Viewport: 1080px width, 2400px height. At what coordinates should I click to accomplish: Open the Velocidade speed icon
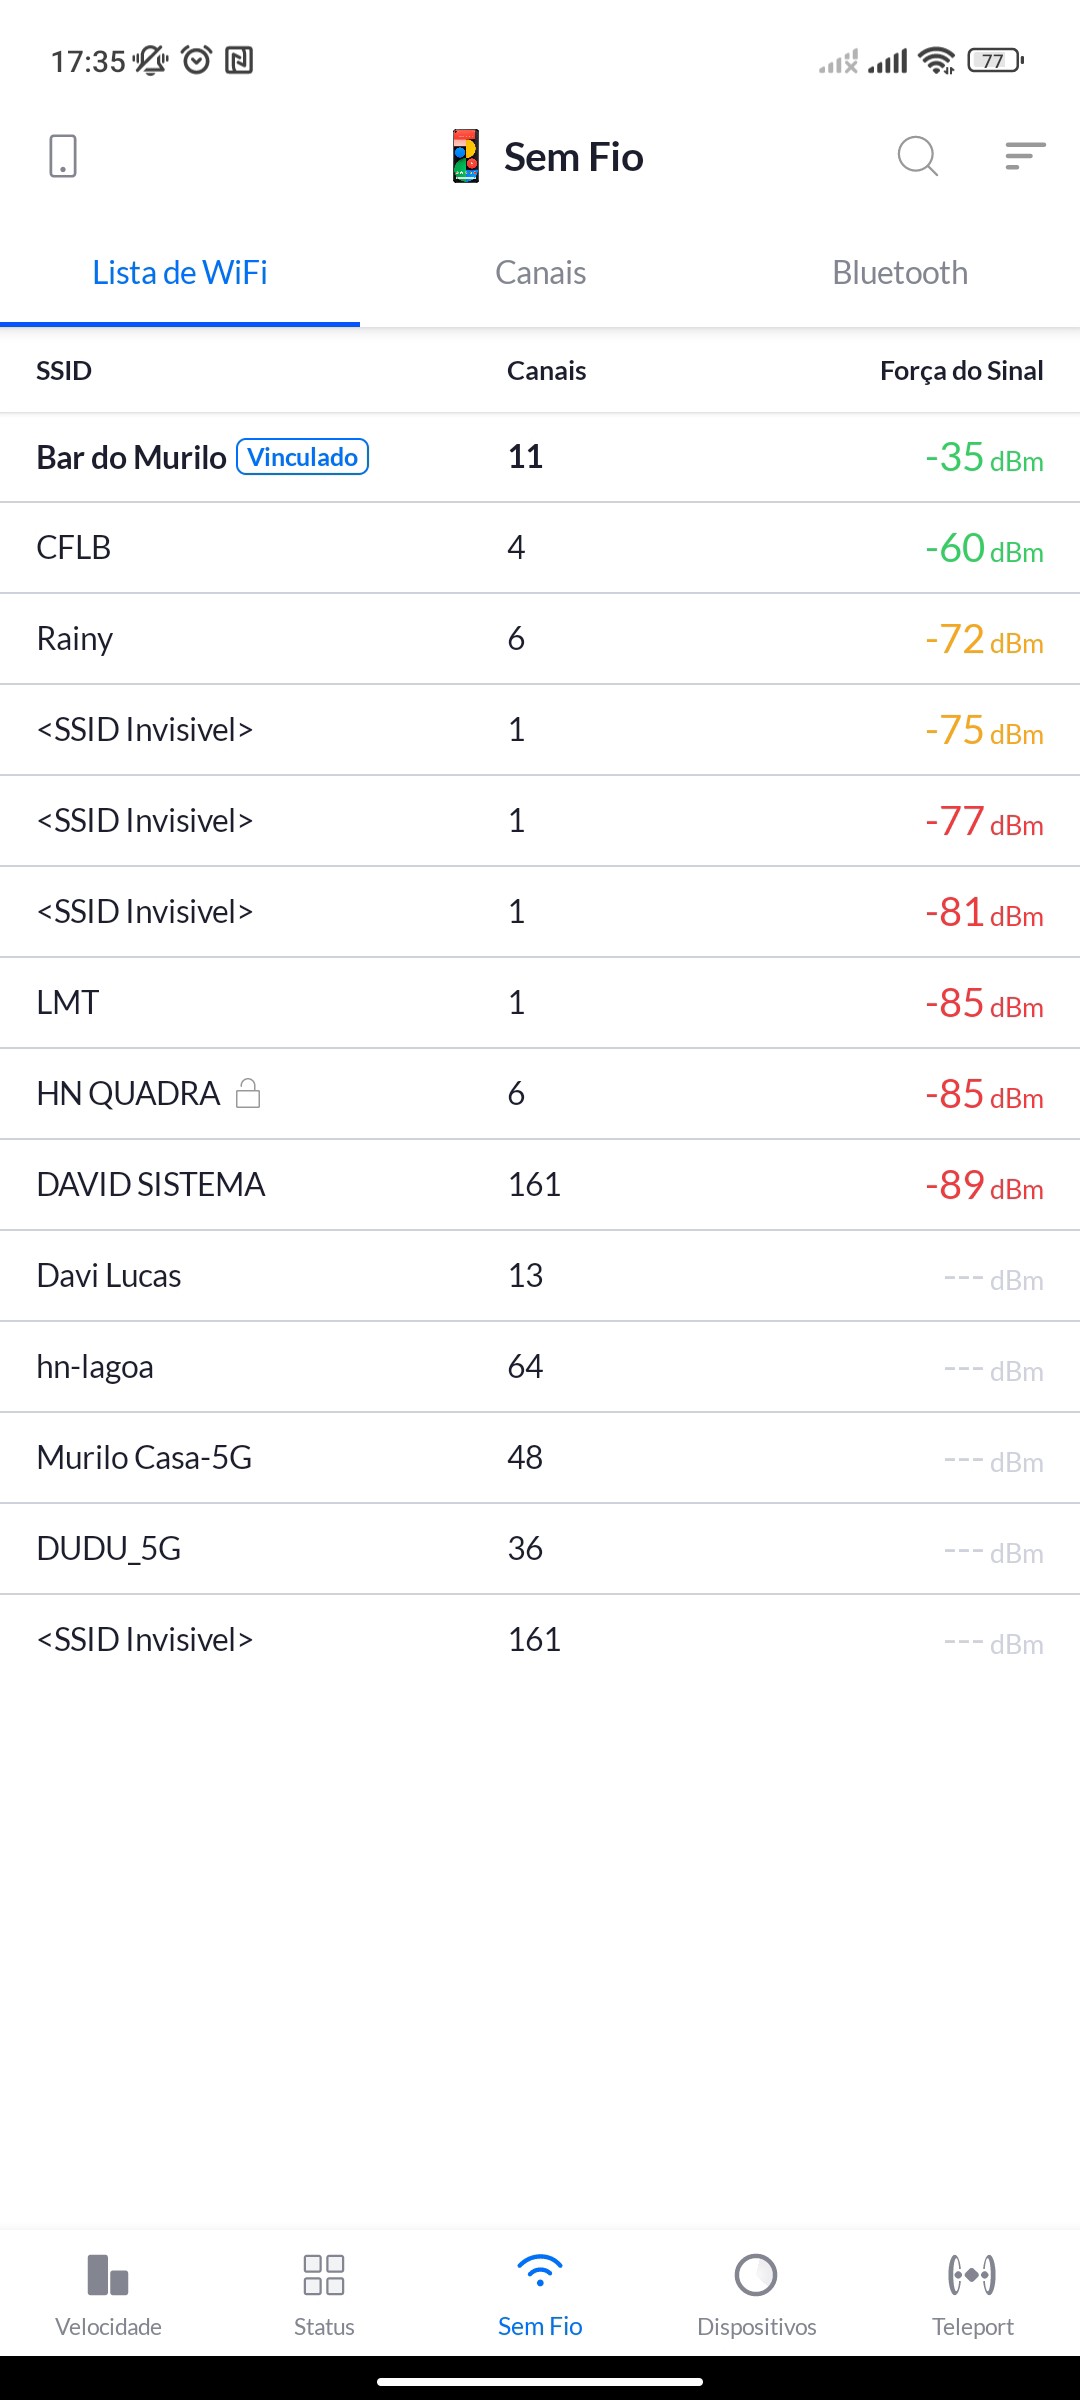pos(108,2275)
